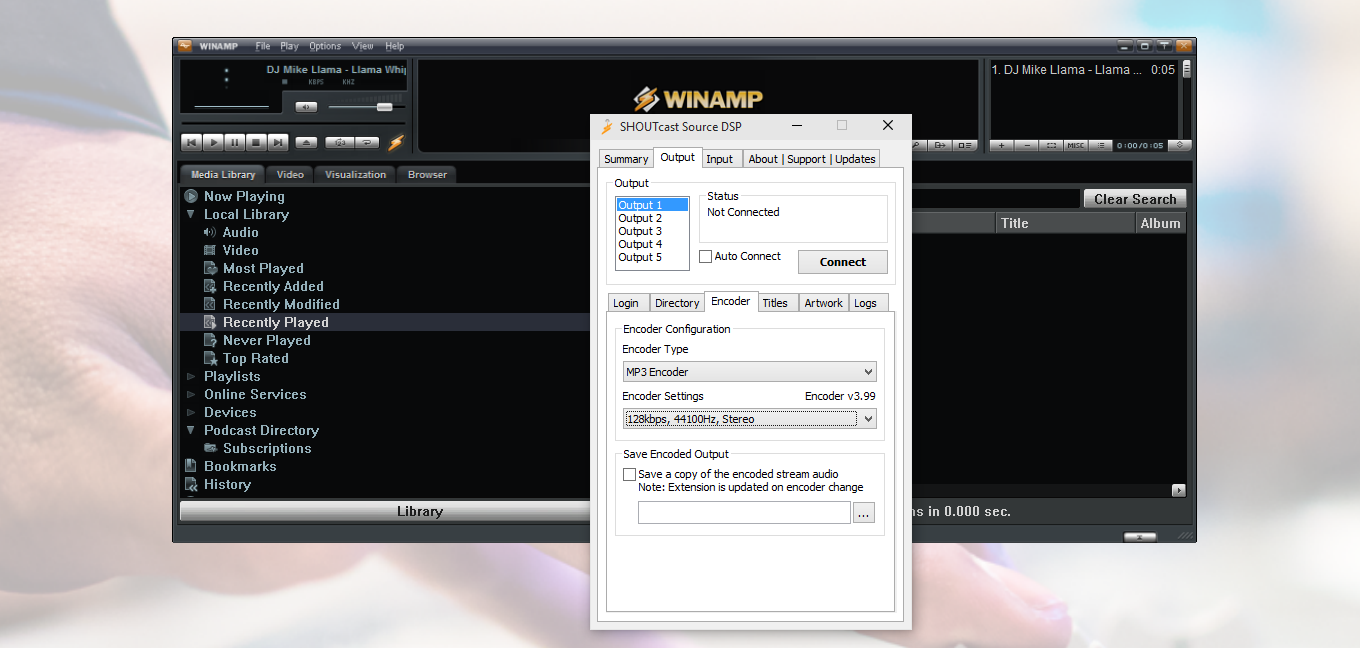Click the playlist collapse arrows button
Screen dimensions: 1360x648
pyautogui.click(x=1180, y=146)
